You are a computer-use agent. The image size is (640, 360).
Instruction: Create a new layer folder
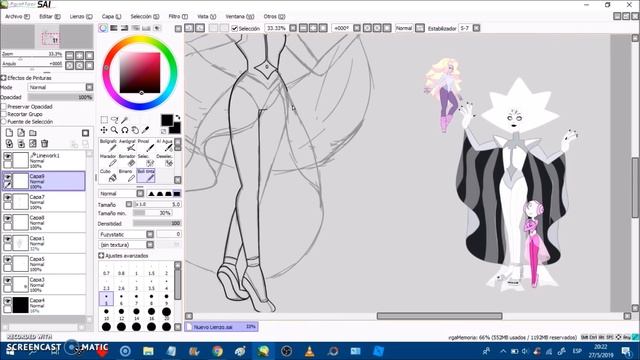click(x=33, y=133)
